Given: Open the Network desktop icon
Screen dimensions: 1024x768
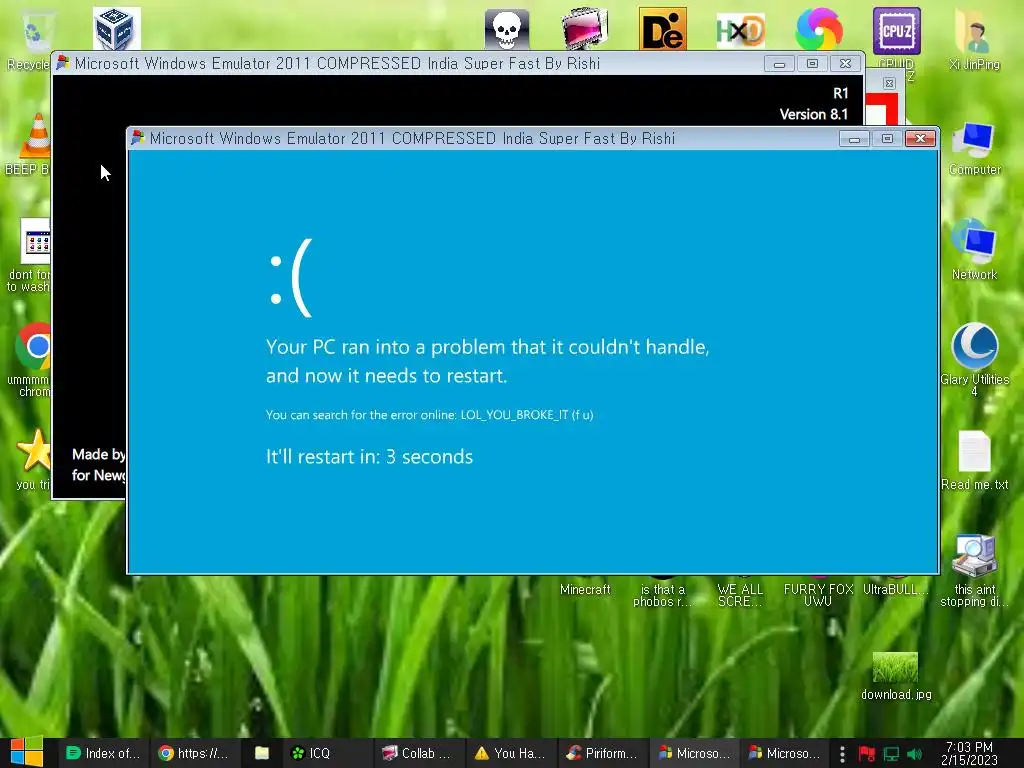Looking at the screenshot, I should click(x=974, y=250).
